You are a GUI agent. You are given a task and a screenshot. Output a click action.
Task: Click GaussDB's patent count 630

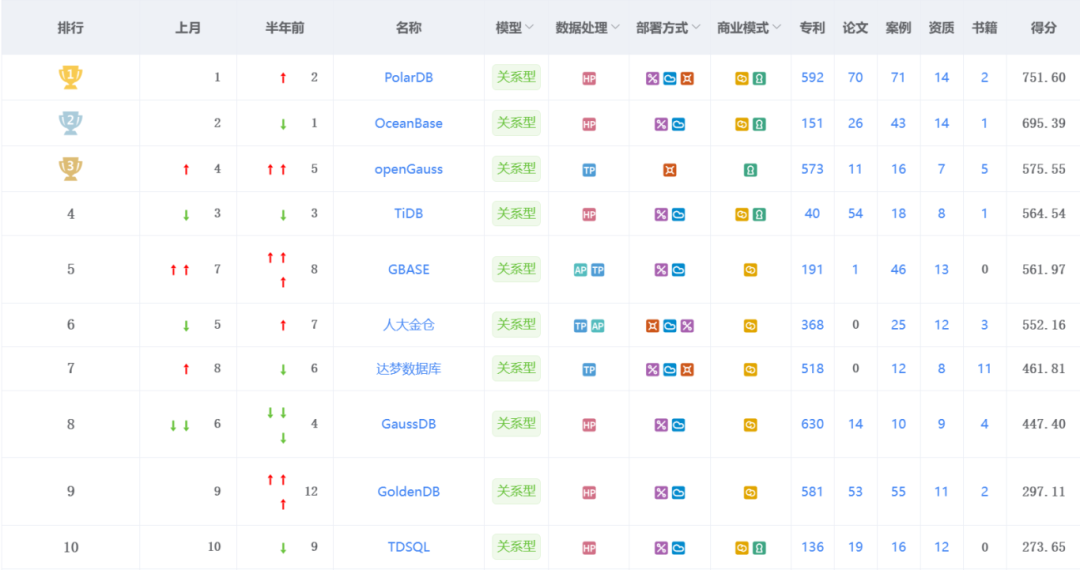812,424
